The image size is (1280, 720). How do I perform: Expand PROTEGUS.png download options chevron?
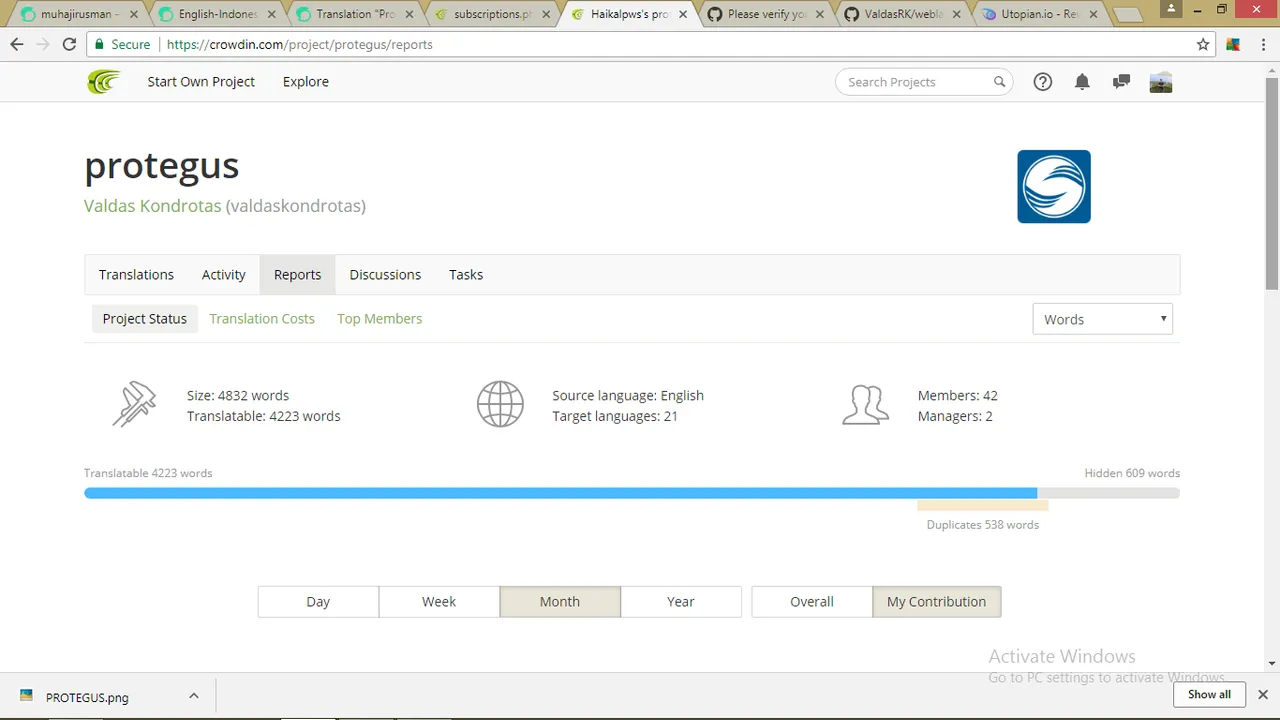click(194, 696)
